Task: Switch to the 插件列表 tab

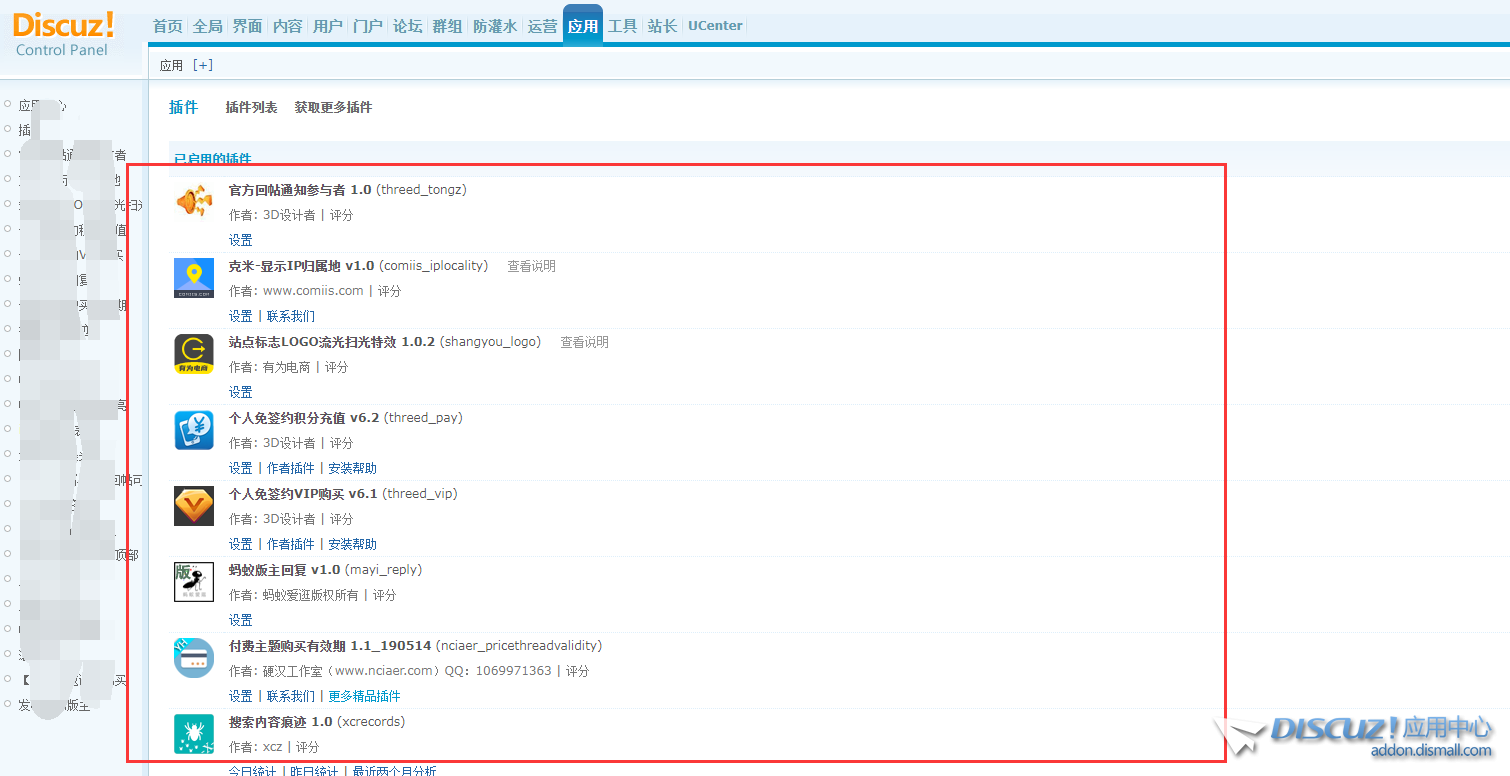Action: point(251,107)
